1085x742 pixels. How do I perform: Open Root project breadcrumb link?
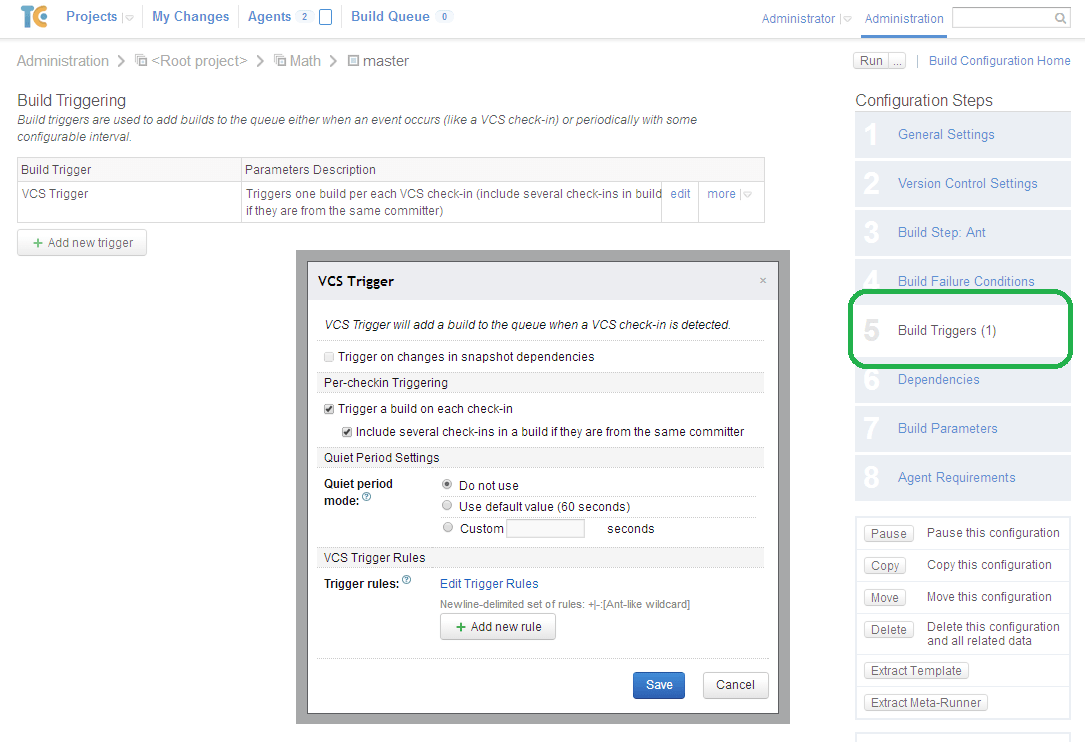pos(199,61)
